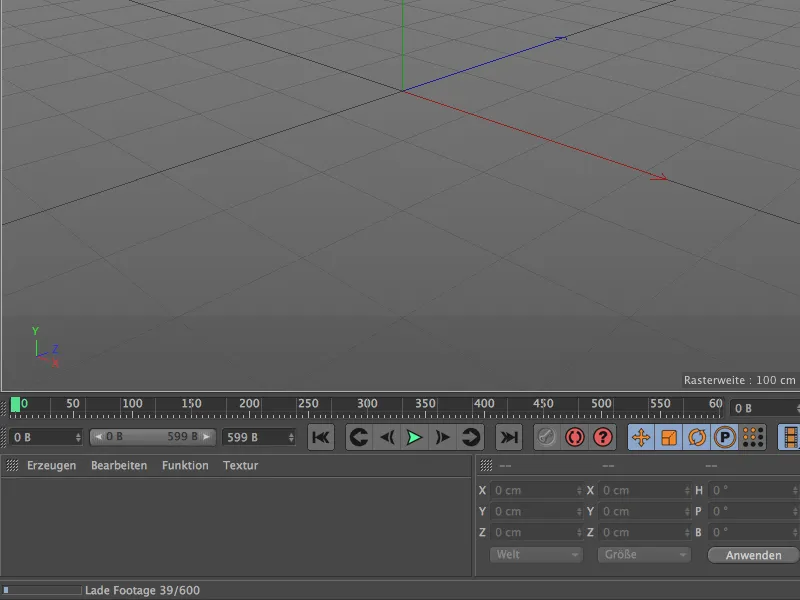Open the Textur menu
The image size is (800, 600).
240,466
